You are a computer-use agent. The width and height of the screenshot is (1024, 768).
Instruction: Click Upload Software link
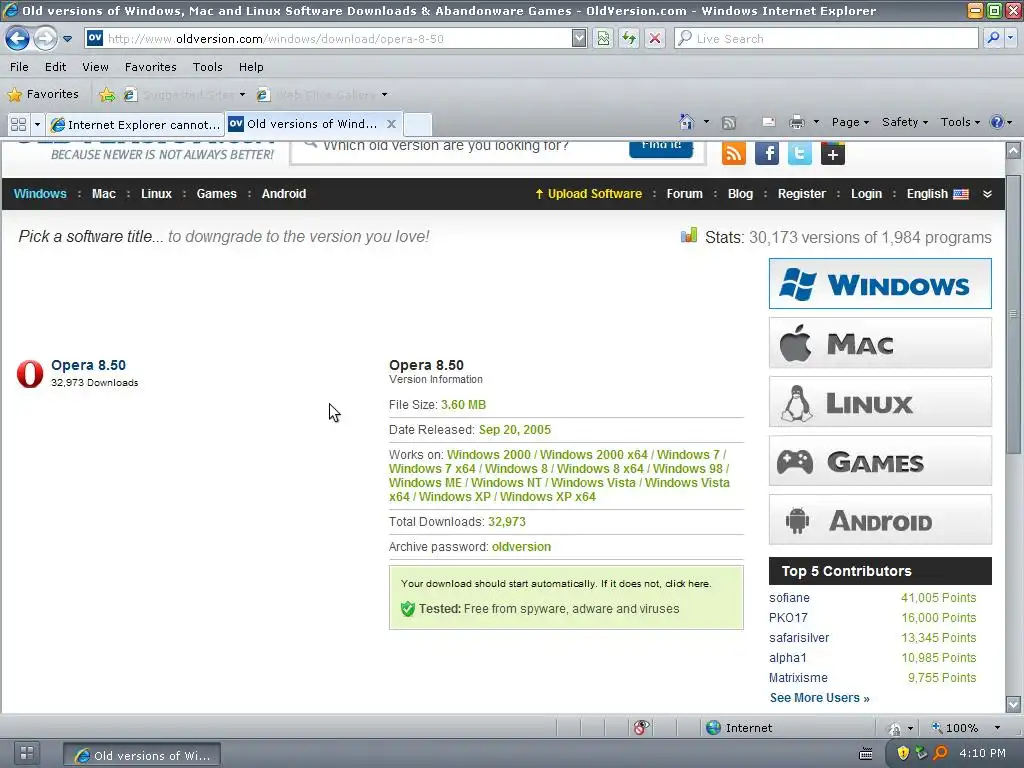(588, 194)
